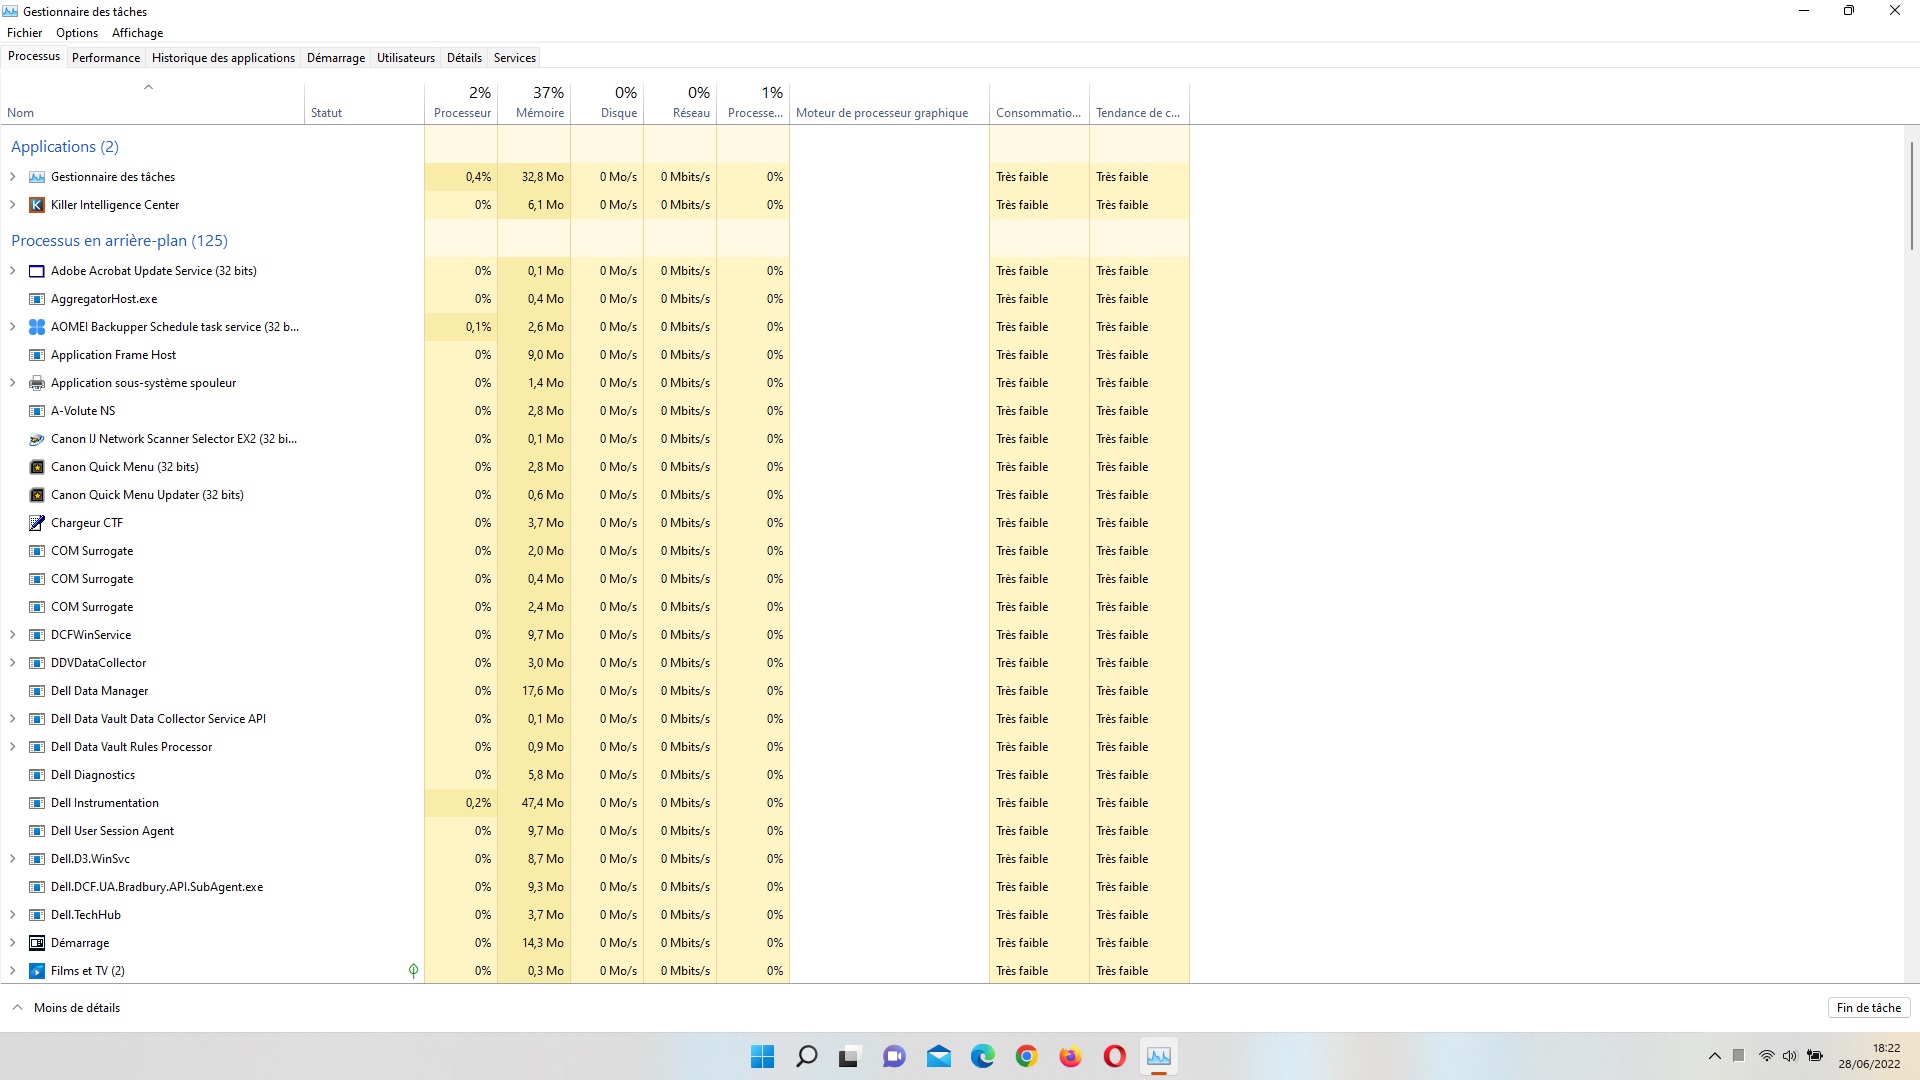This screenshot has height=1080, width=1920.
Task: Sort by Moteur de processeur graphique column
Action: point(889,102)
